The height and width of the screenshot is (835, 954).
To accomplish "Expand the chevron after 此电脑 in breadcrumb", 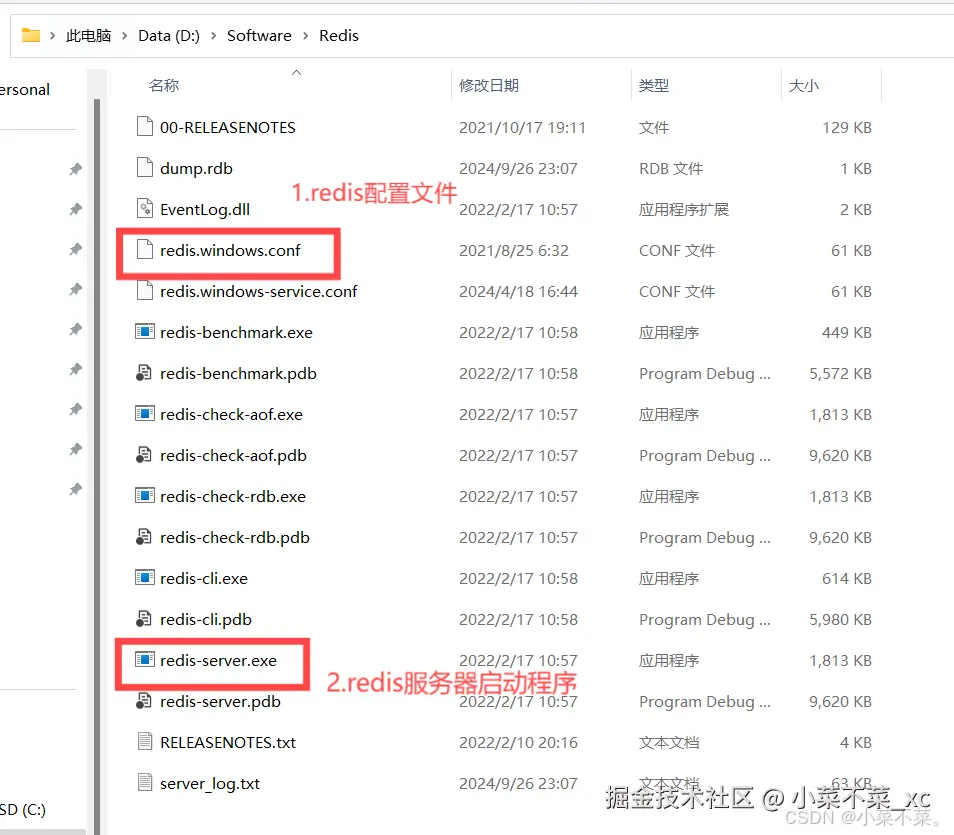I will point(124,36).
